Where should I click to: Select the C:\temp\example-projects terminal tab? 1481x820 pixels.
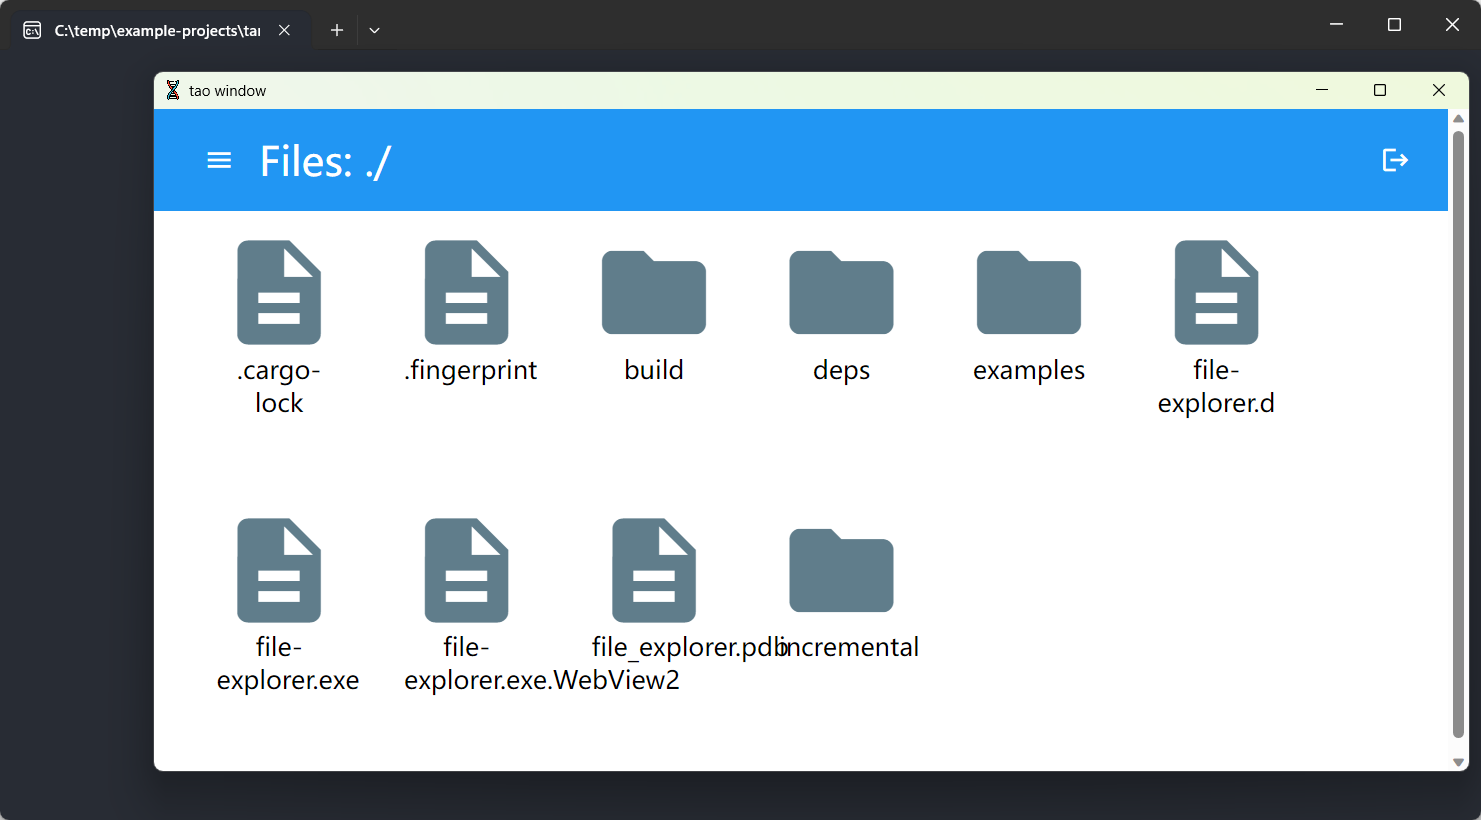pyautogui.click(x=155, y=30)
